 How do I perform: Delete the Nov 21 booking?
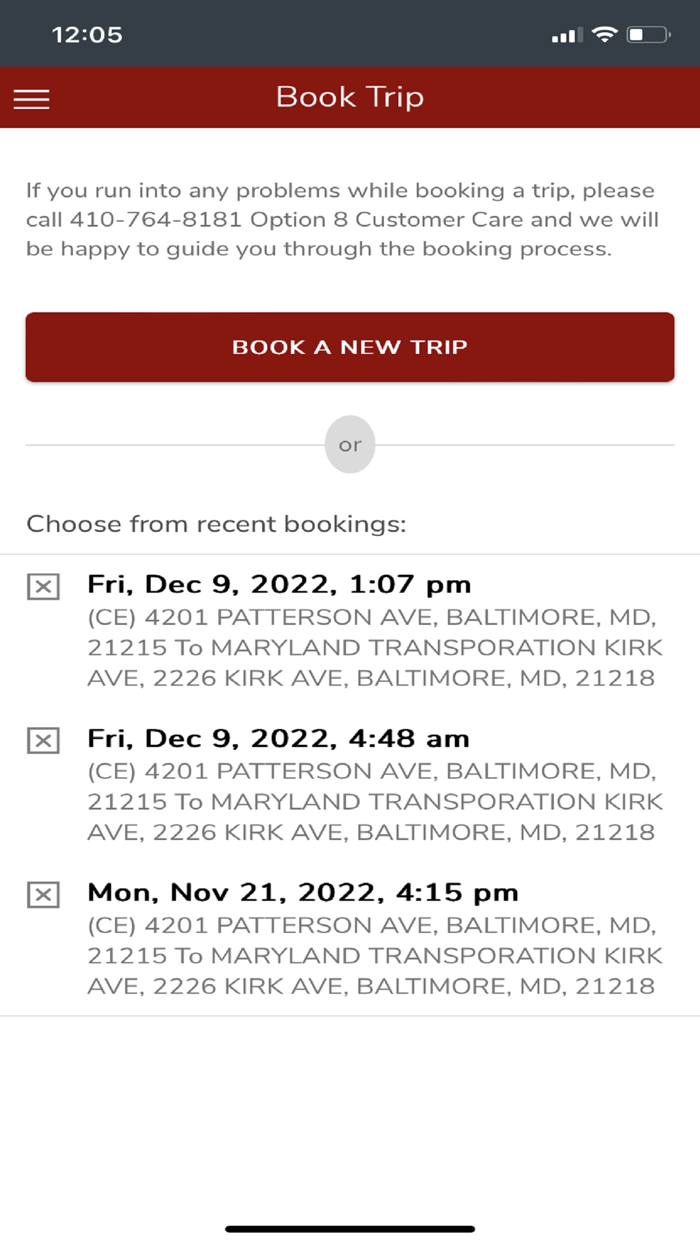pos(43,893)
